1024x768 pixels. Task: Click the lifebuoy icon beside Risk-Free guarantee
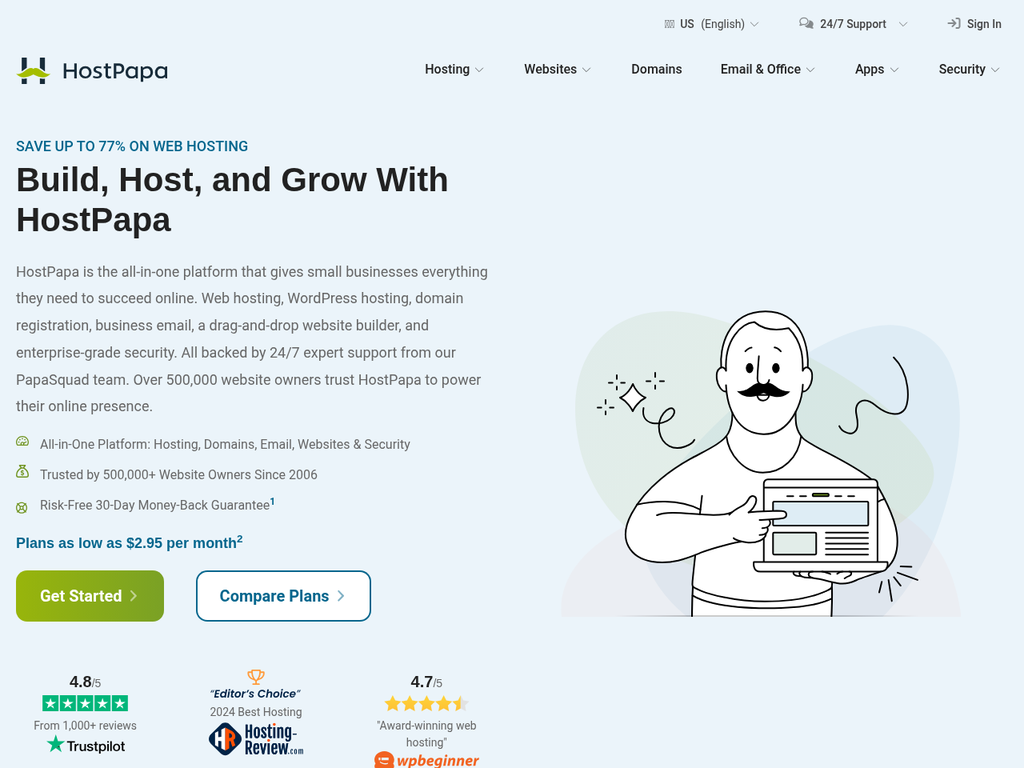[22, 507]
